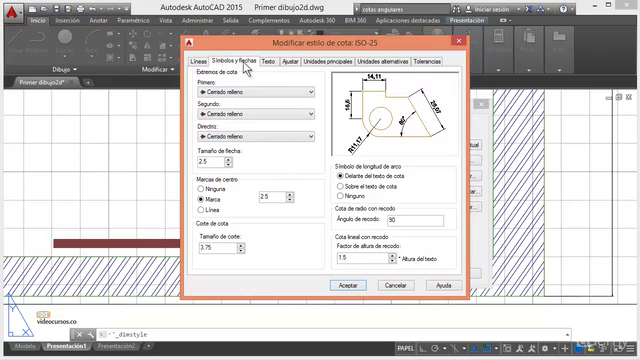Click the customization hamburger icon in status bar
This screenshot has width=640, height=360.
(x=631, y=349)
